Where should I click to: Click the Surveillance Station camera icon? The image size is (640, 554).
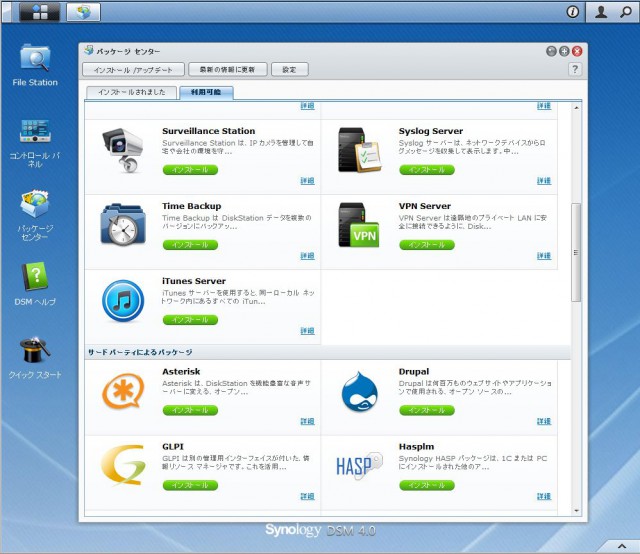pos(123,150)
